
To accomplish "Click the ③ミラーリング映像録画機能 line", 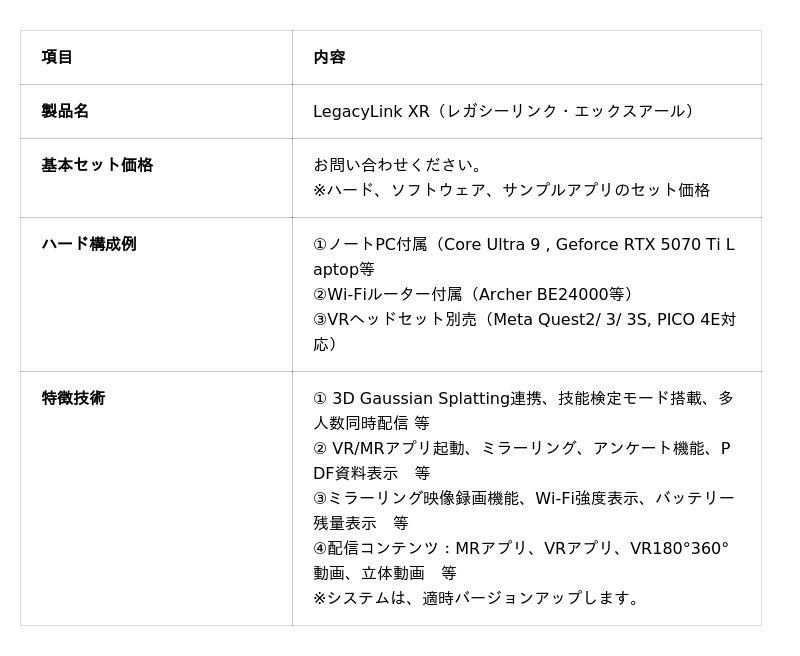I will pyautogui.click(x=420, y=498).
